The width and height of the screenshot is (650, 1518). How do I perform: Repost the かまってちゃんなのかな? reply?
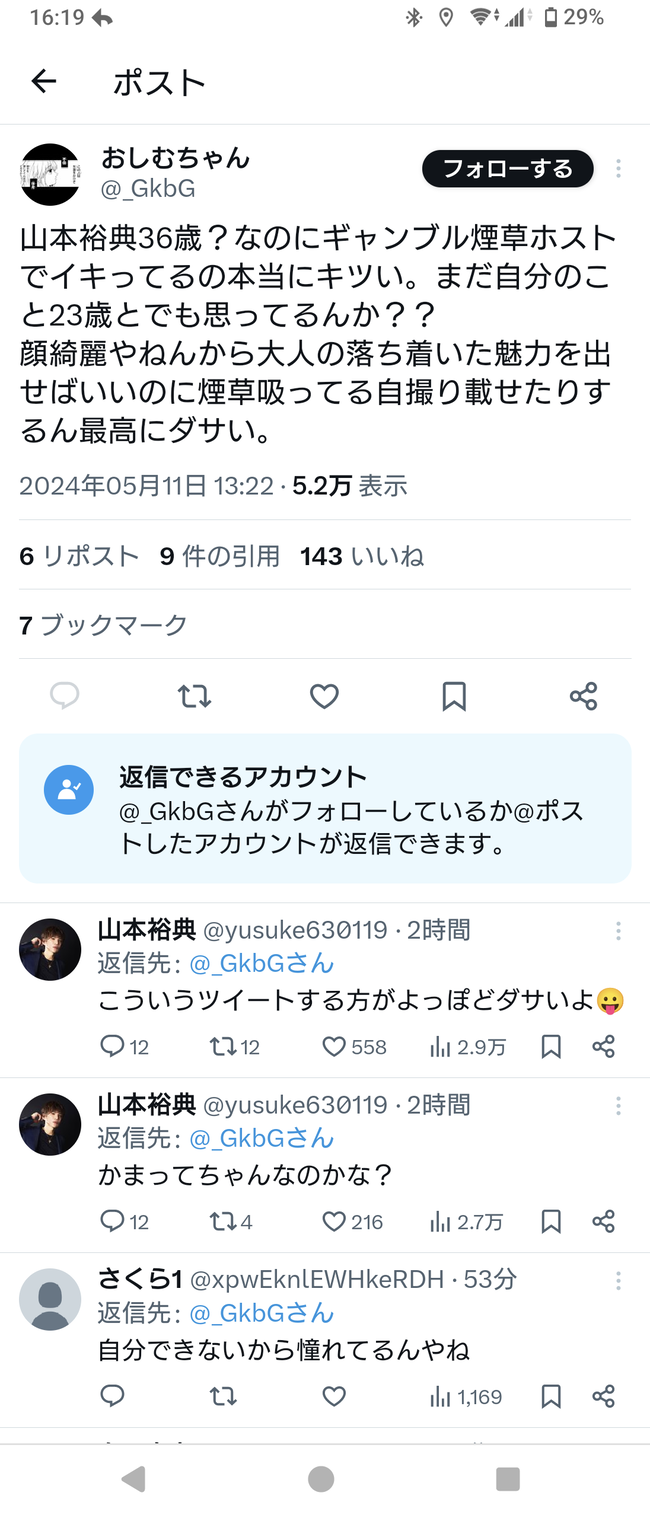coord(231,1222)
